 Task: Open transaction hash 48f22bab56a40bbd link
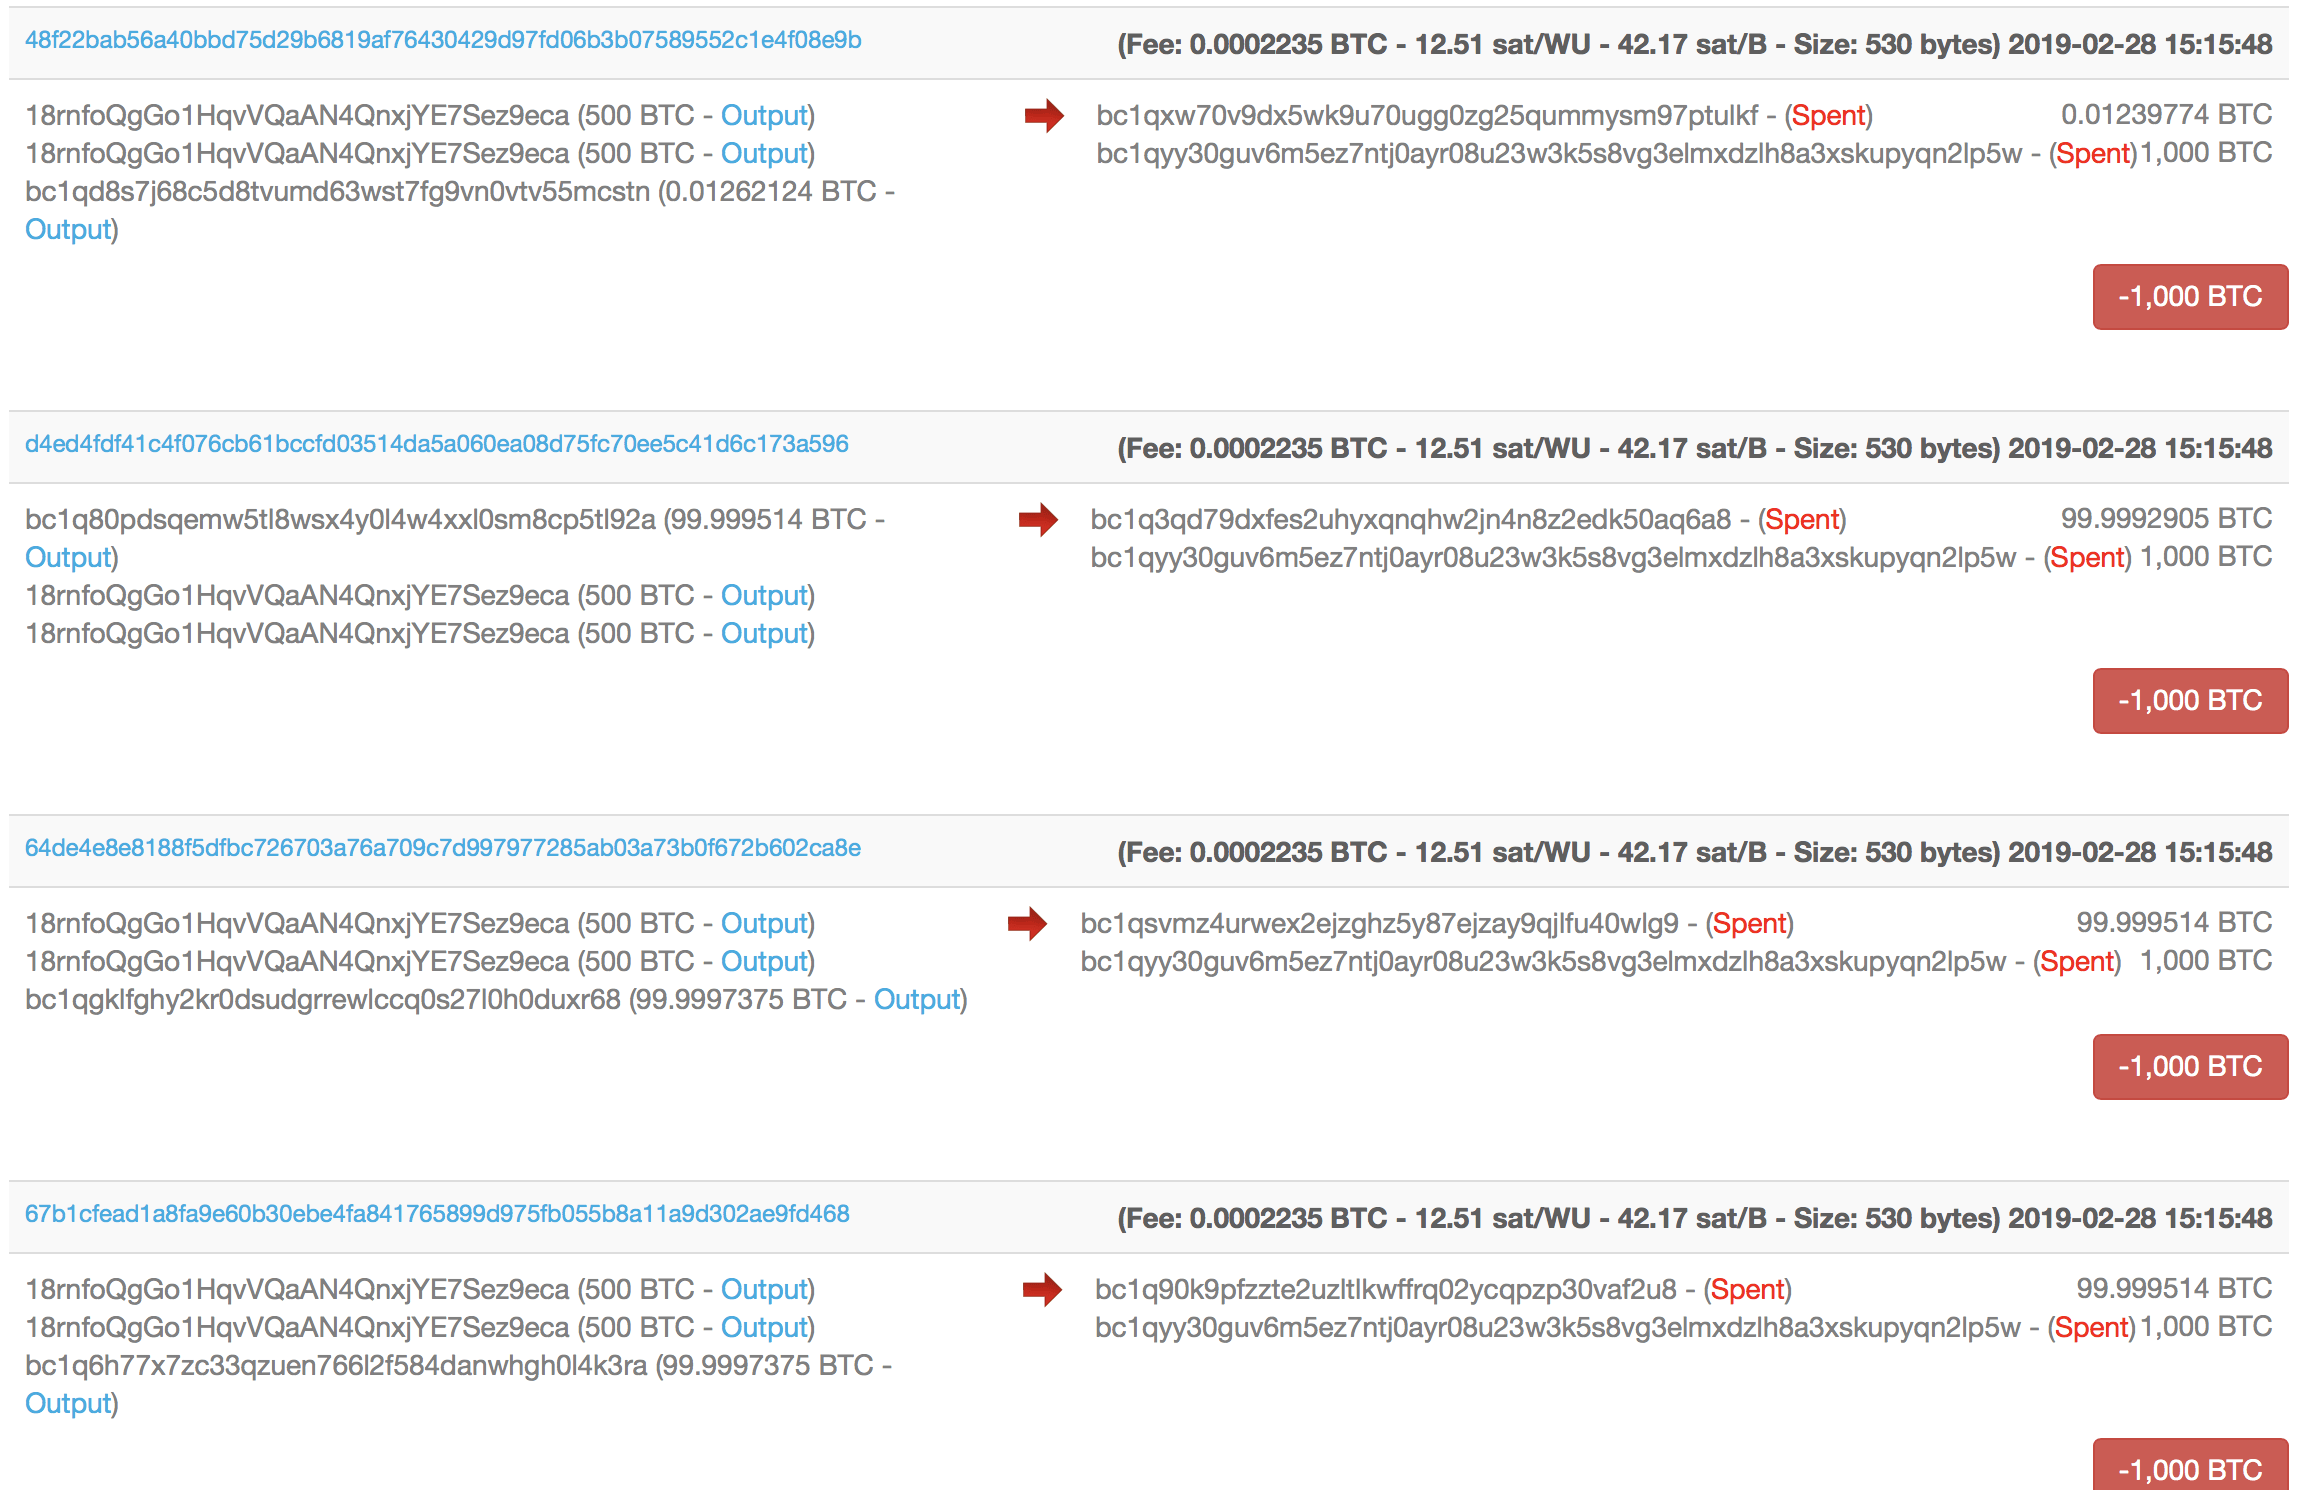pos(443,40)
